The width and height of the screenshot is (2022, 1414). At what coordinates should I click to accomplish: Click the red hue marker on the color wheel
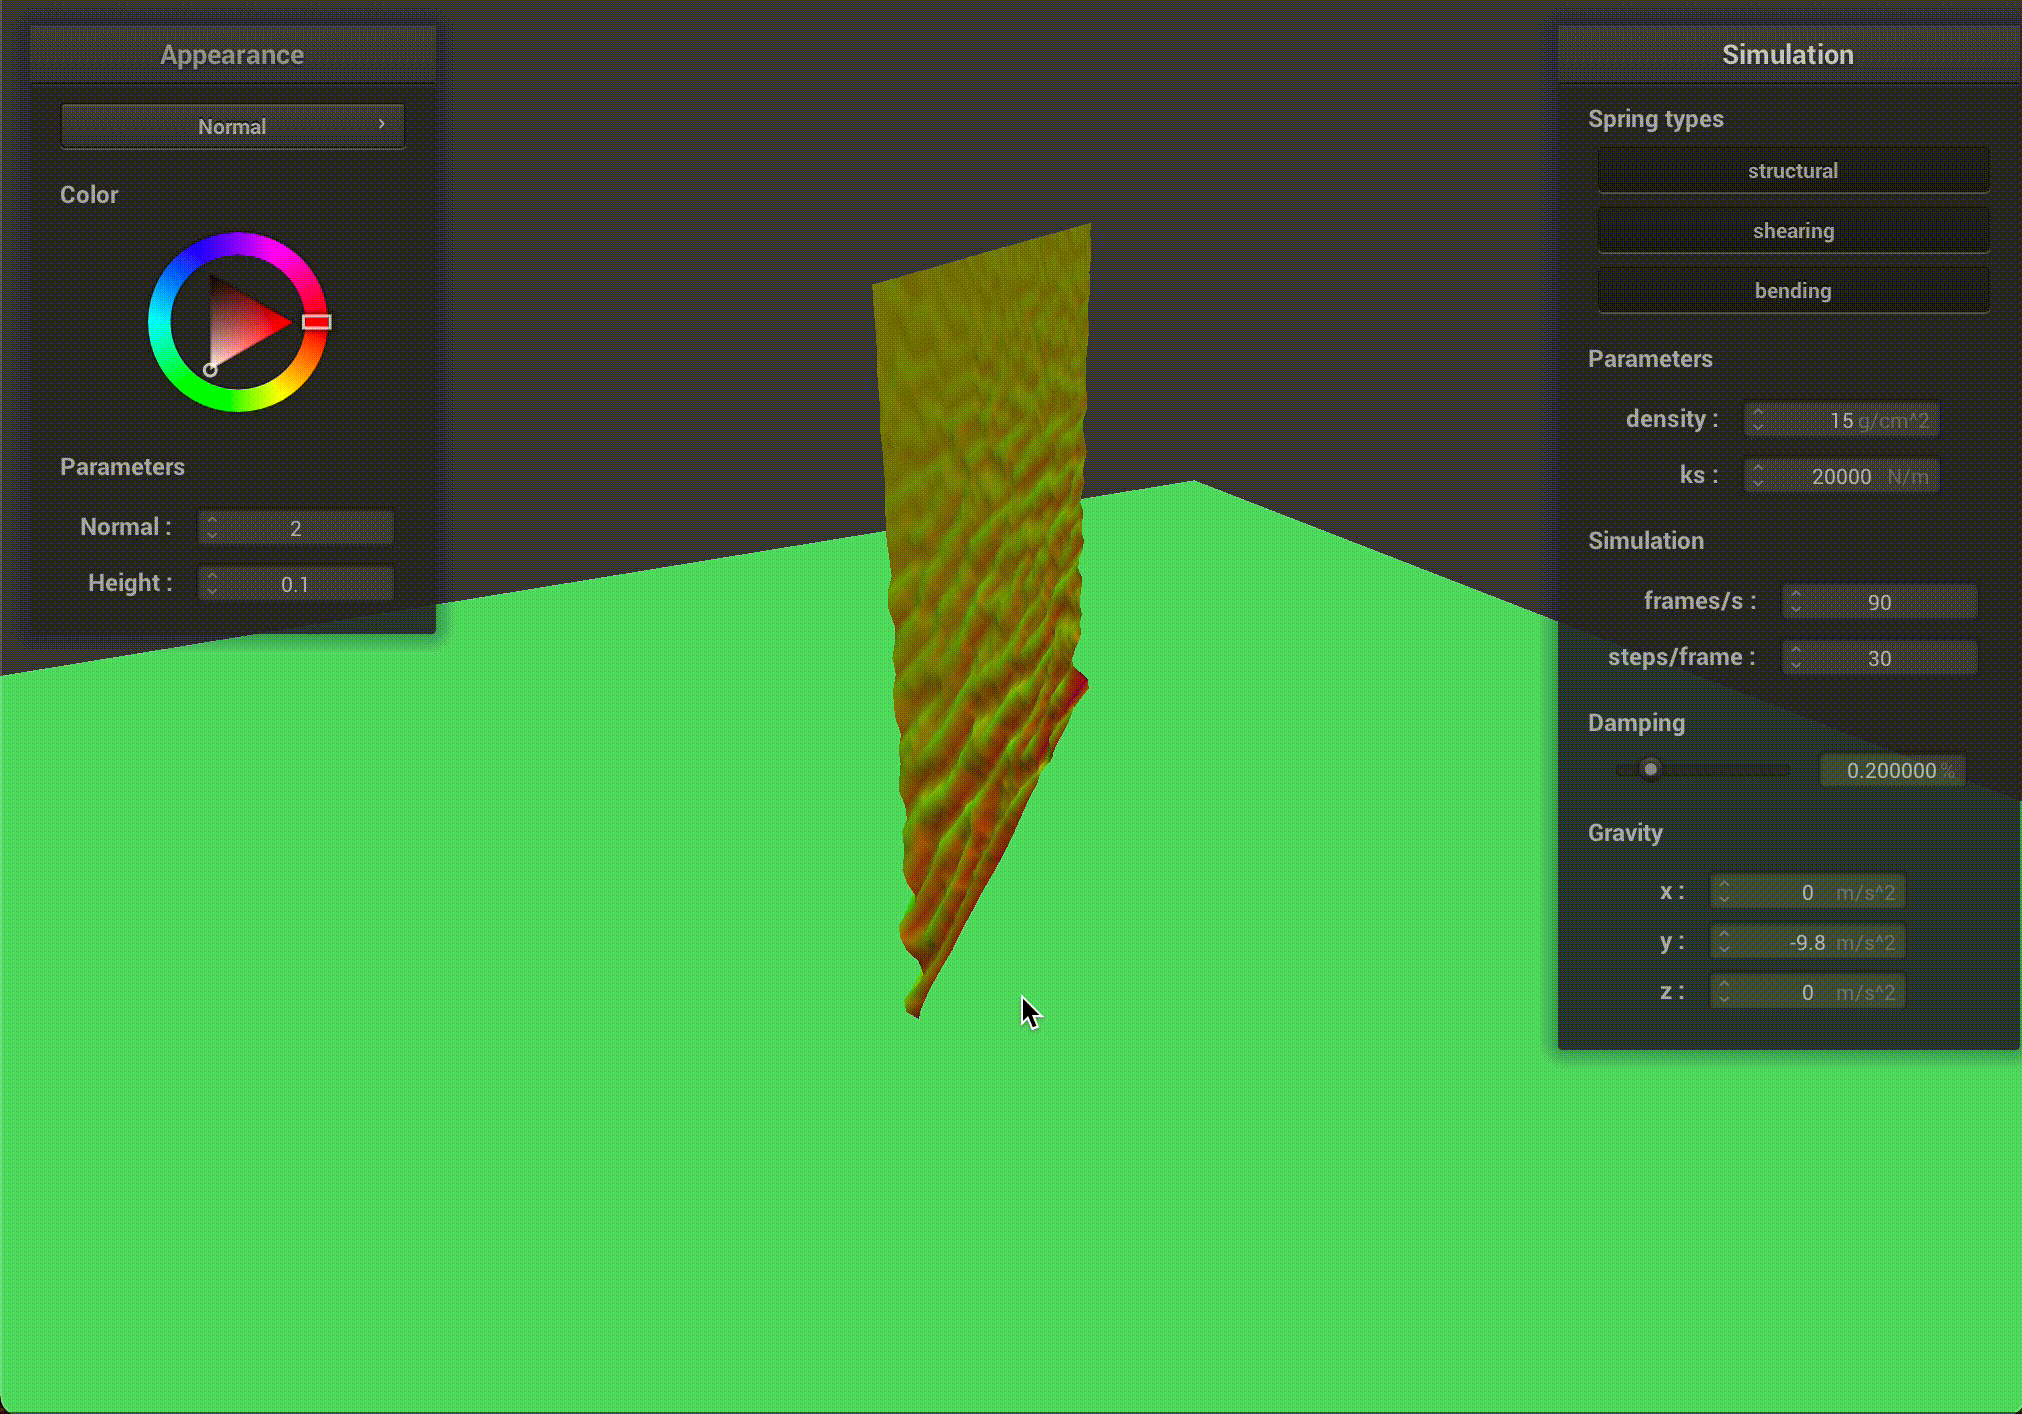pos(317,322)
